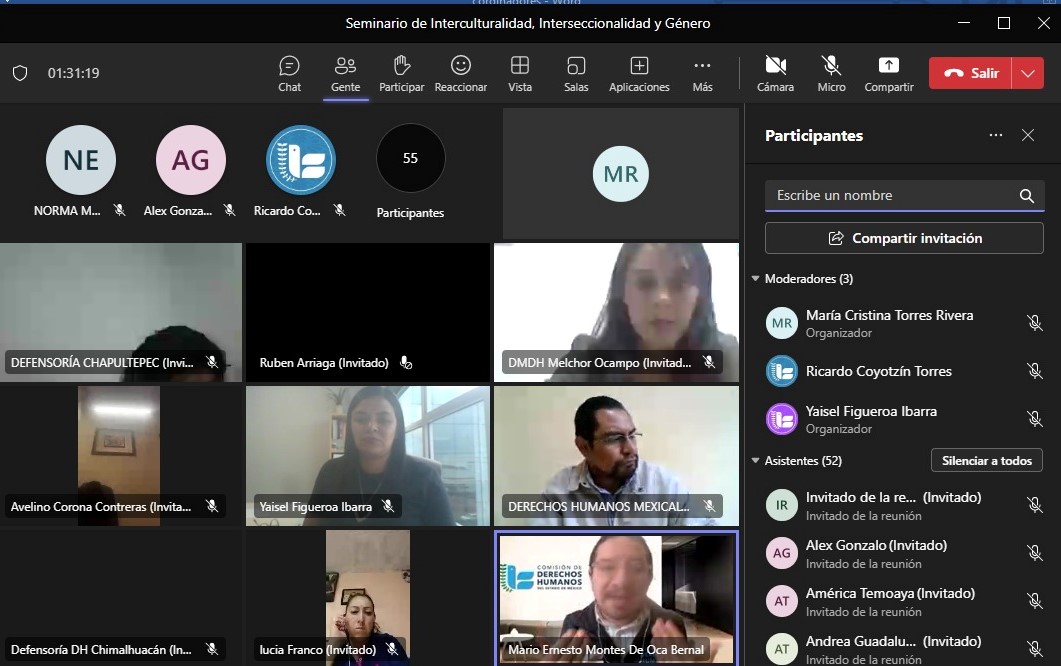
Task: Click AG avatar of Alex Gonza...
Action: click(191, 160)
